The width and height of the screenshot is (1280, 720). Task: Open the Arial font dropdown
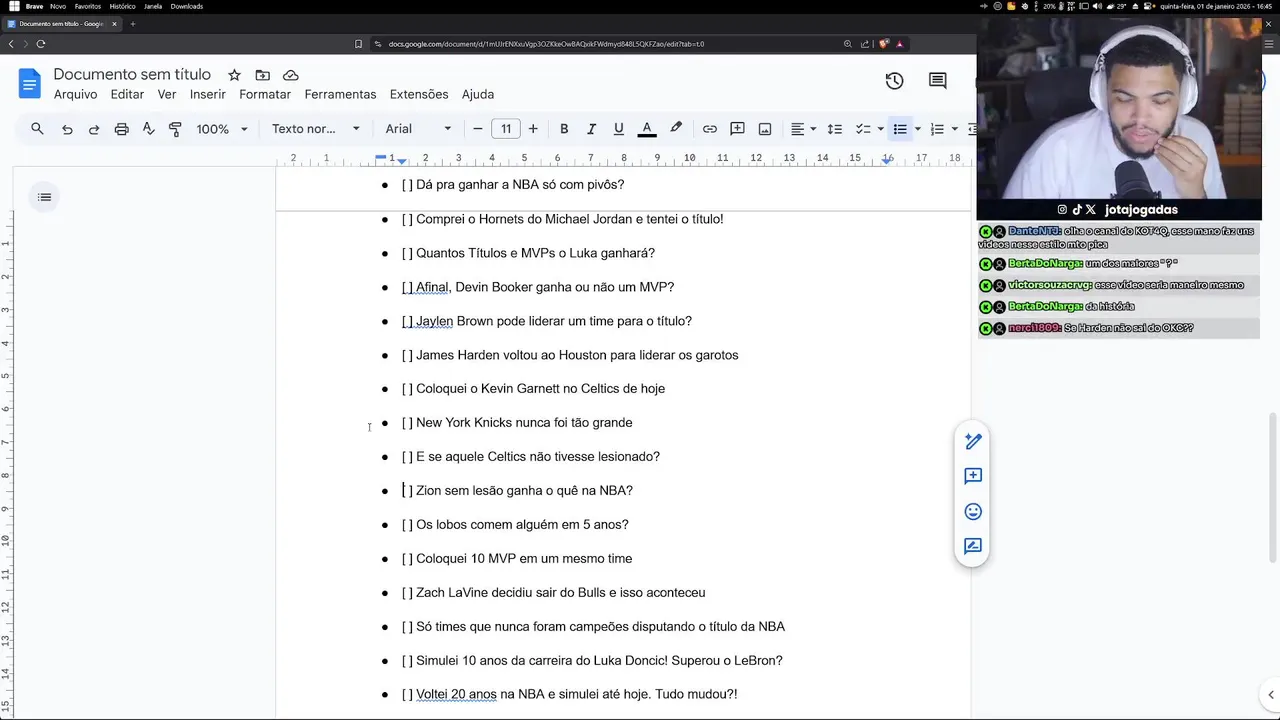pos(418,129)
